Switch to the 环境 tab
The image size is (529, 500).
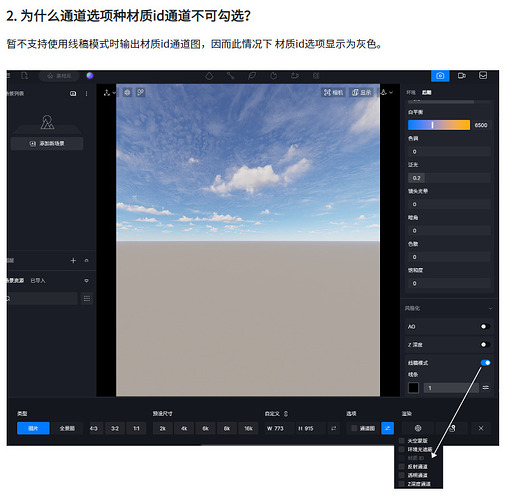411,92
